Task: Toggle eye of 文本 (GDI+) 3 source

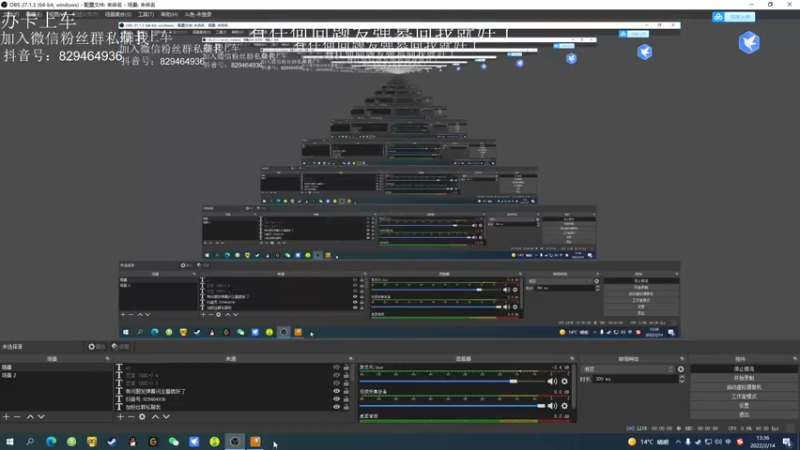Action: (x=336, y=383)
